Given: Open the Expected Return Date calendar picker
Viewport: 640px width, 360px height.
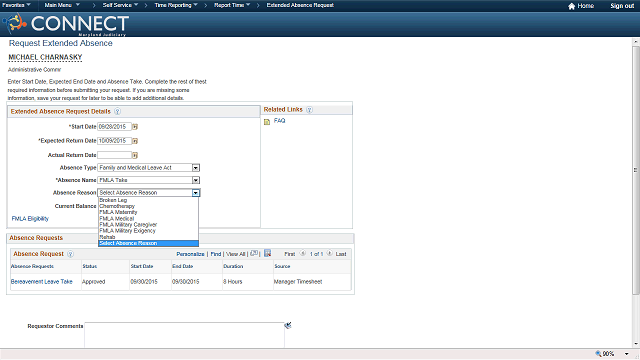Looking at the screenshot, I should pyautogui.click(x=135, y=141).
